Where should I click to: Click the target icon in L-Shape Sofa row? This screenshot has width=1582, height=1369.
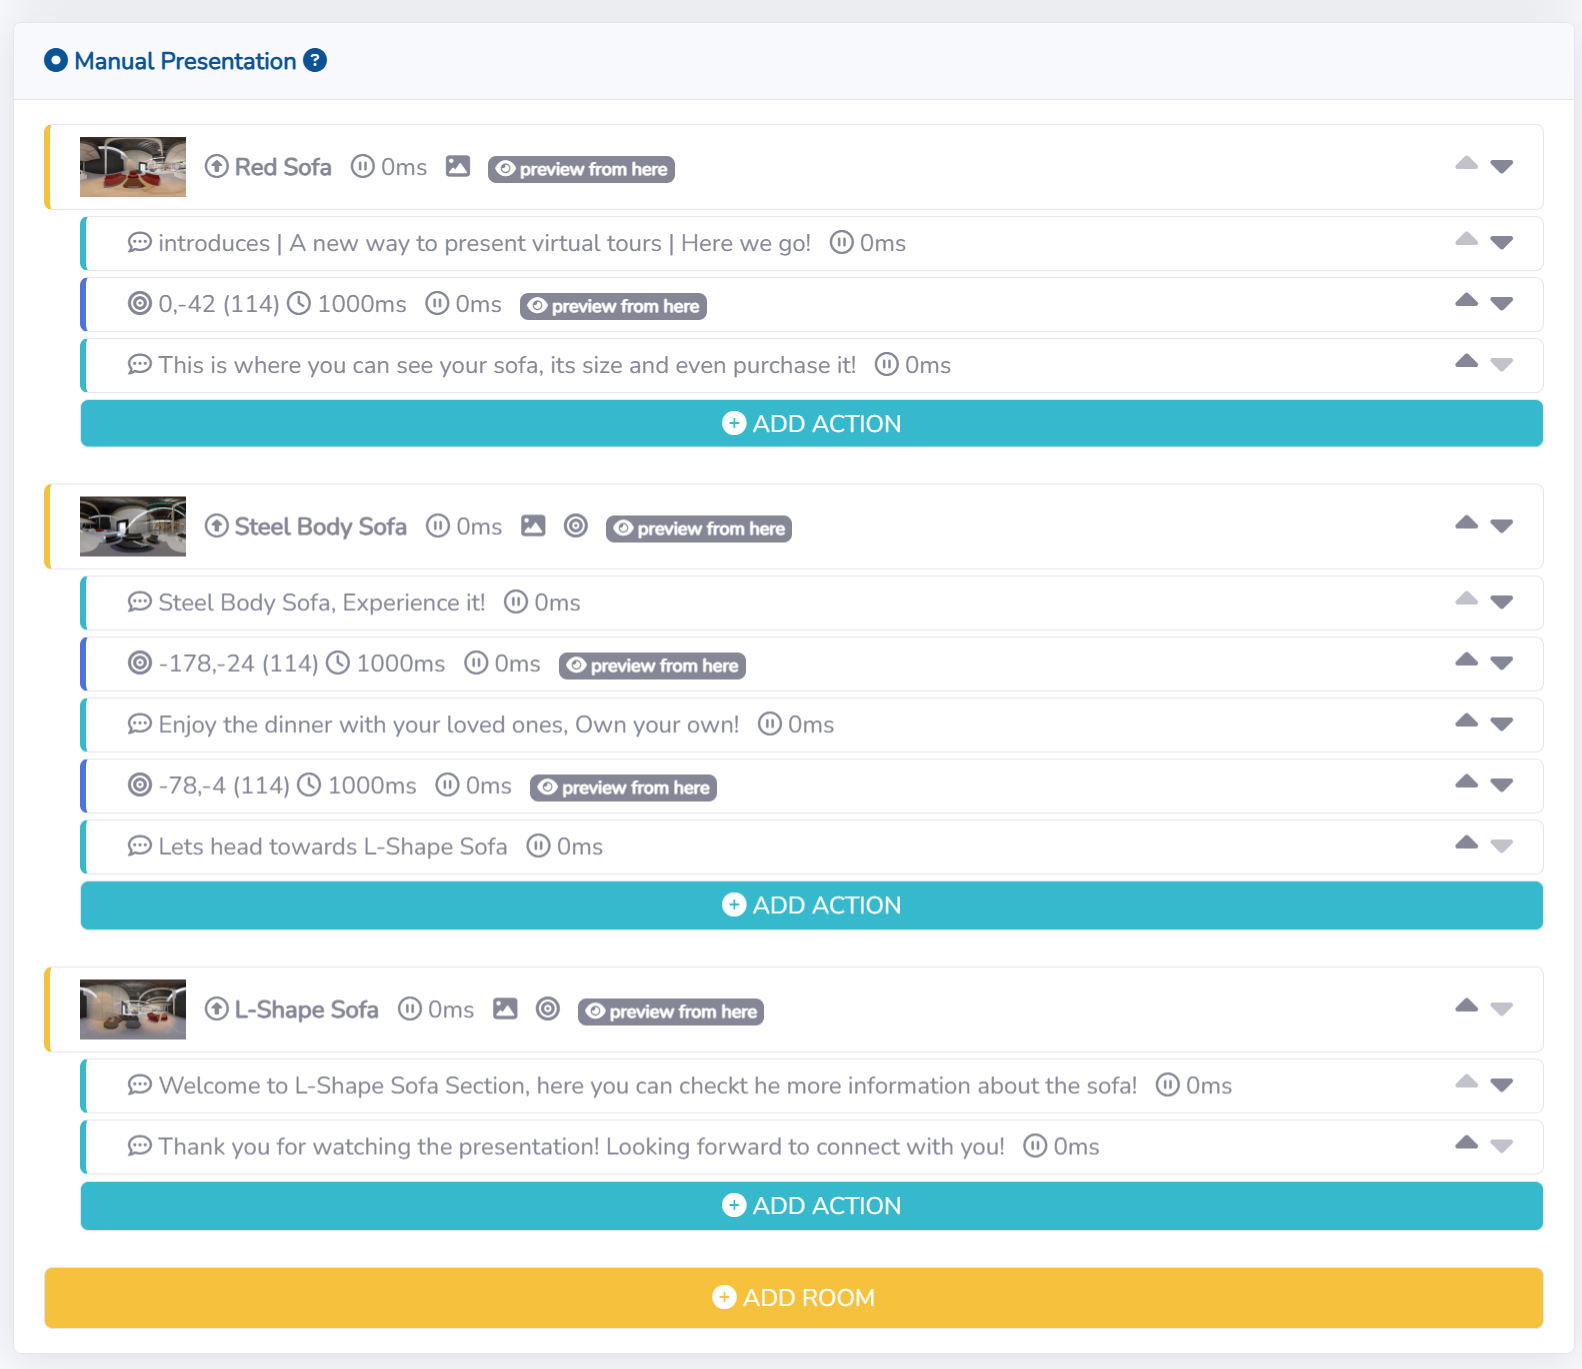click(x=548, y=1009)
